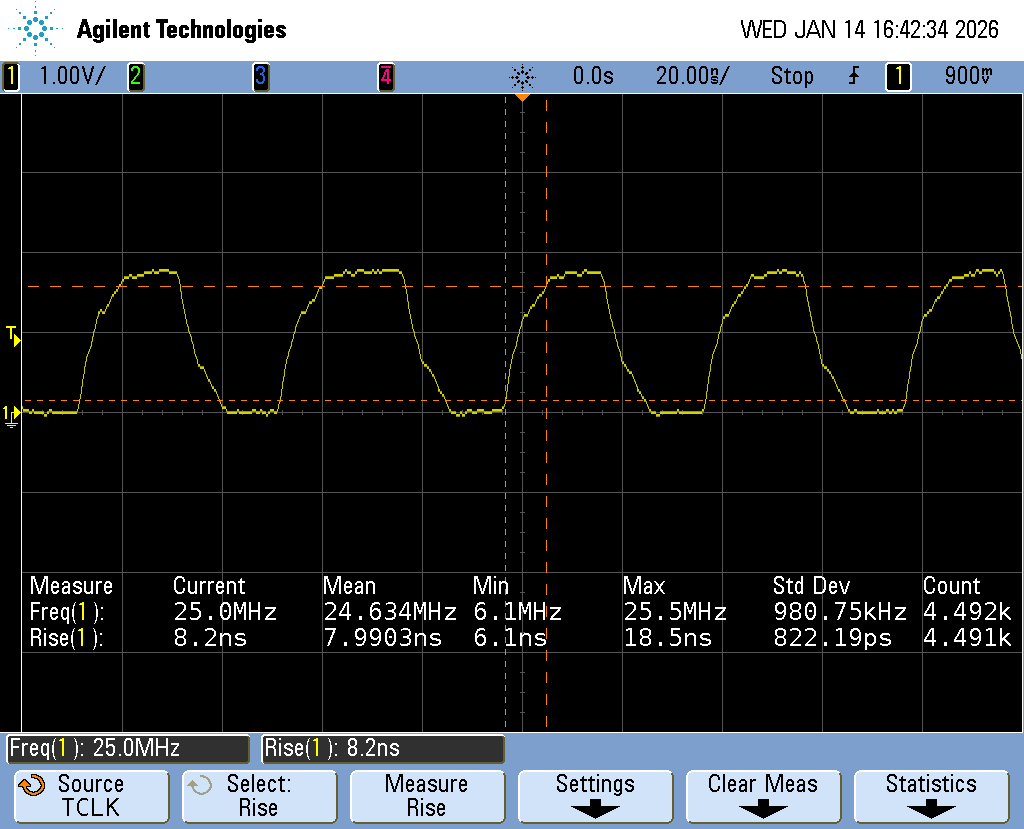
Task: Click the circular arrow icon on Source softkey
Action: point(32,785)
